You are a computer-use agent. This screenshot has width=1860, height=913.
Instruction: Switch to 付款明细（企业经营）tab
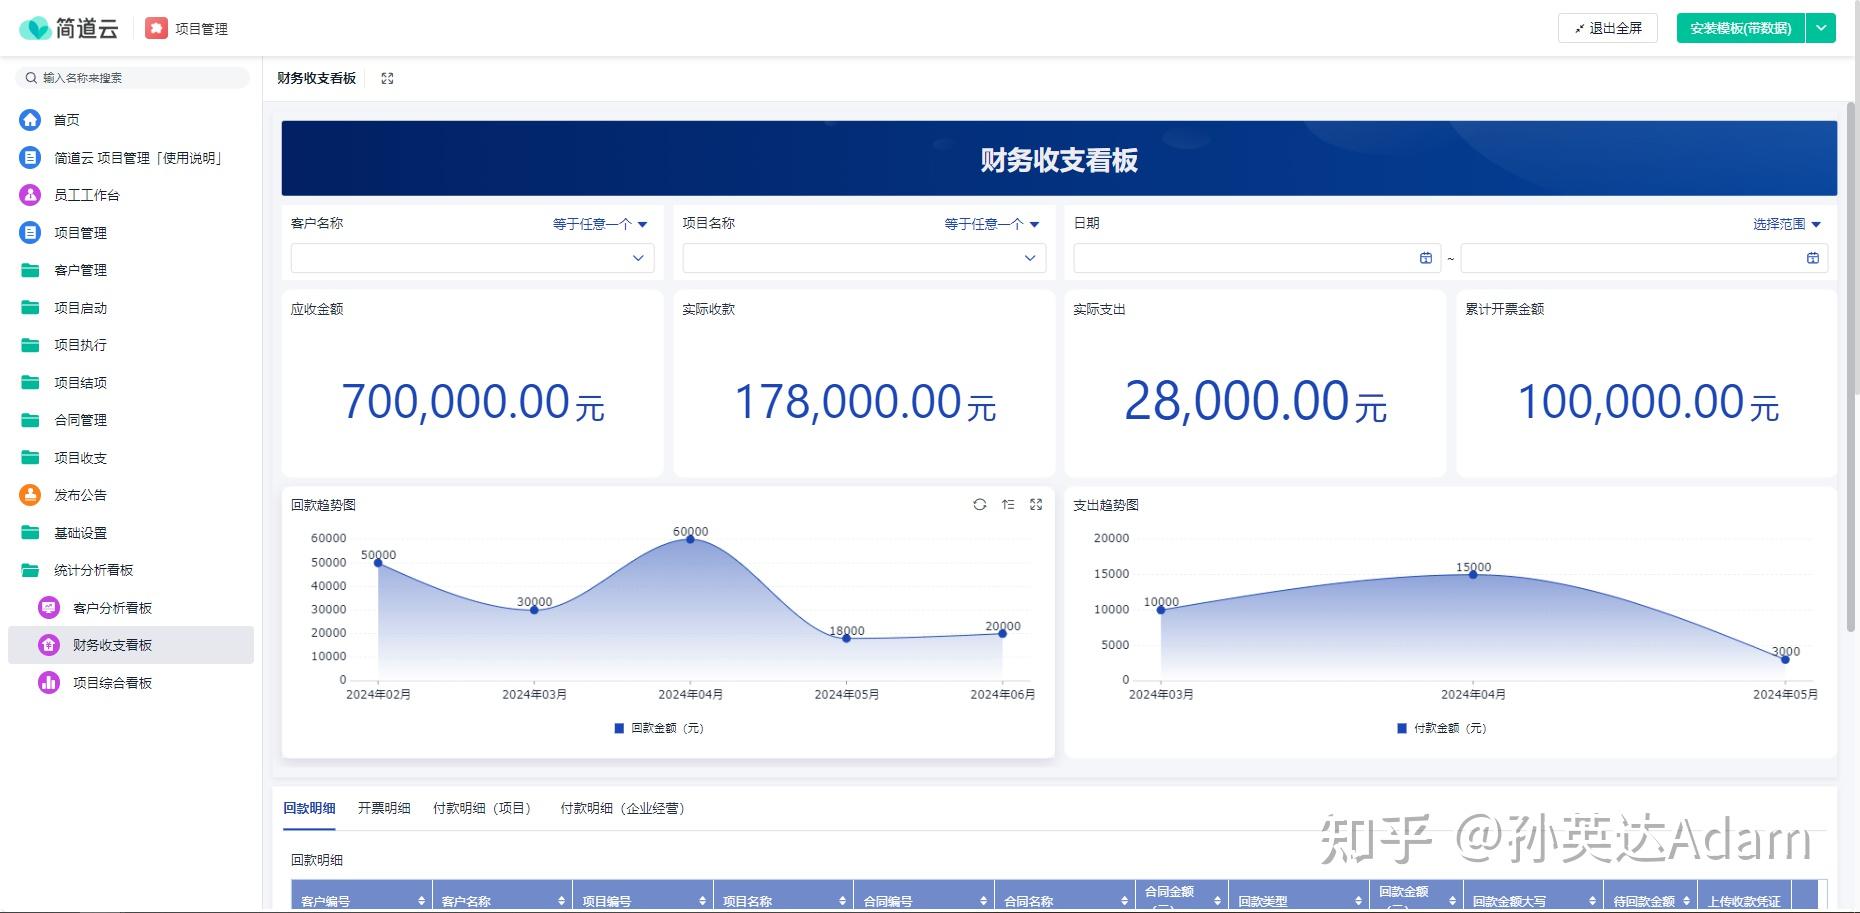tap(622, 808)
